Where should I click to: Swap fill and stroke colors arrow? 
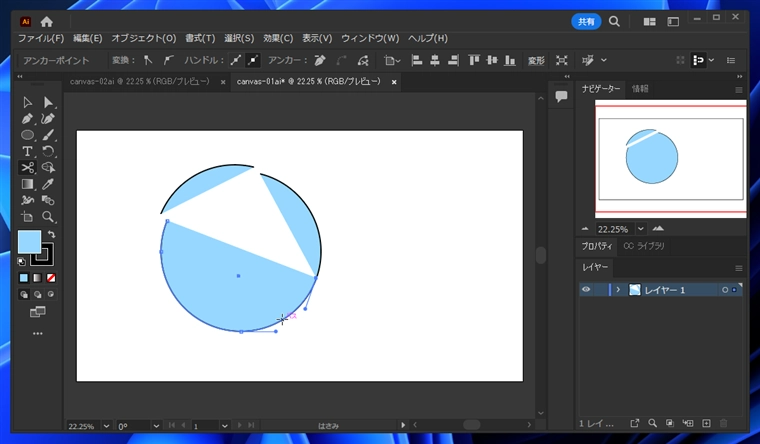(51, 235)
